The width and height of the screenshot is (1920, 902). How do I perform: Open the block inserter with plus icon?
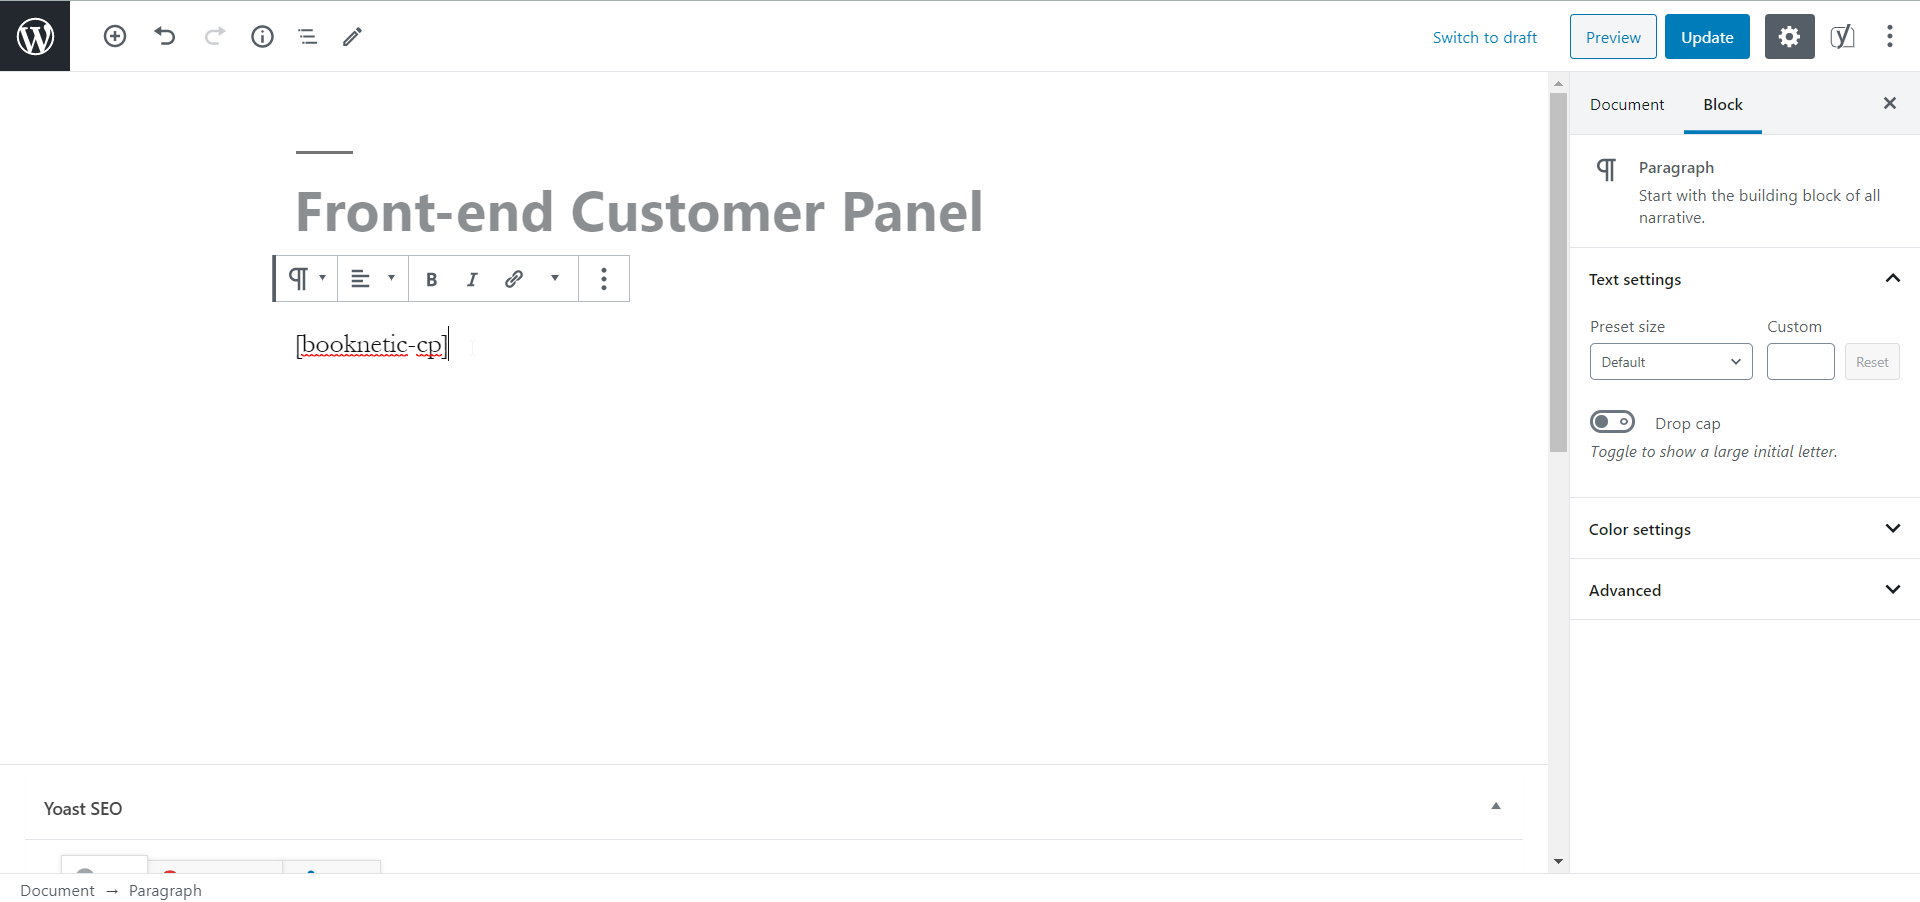[x=114, y=36]
